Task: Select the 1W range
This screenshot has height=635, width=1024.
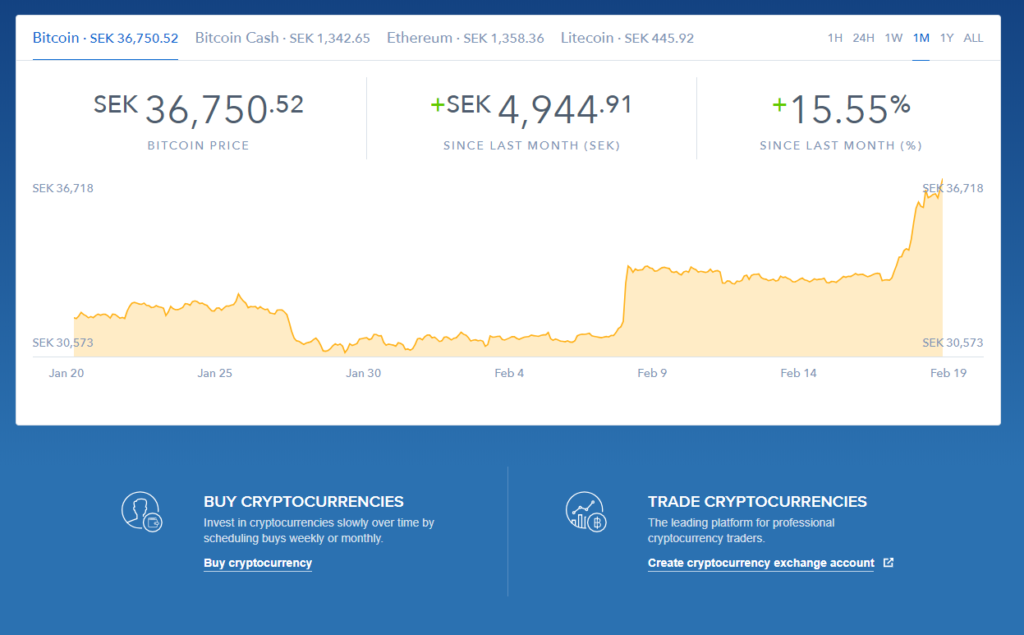Action: pos(893,37)
